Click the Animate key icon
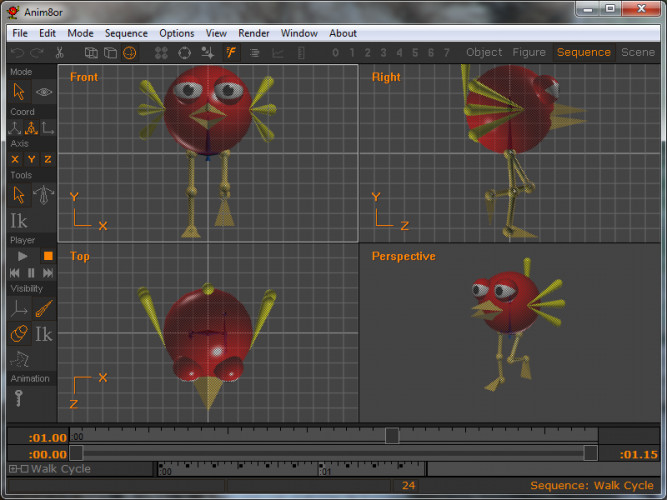The image size is (667, 500). coord(19,398)
